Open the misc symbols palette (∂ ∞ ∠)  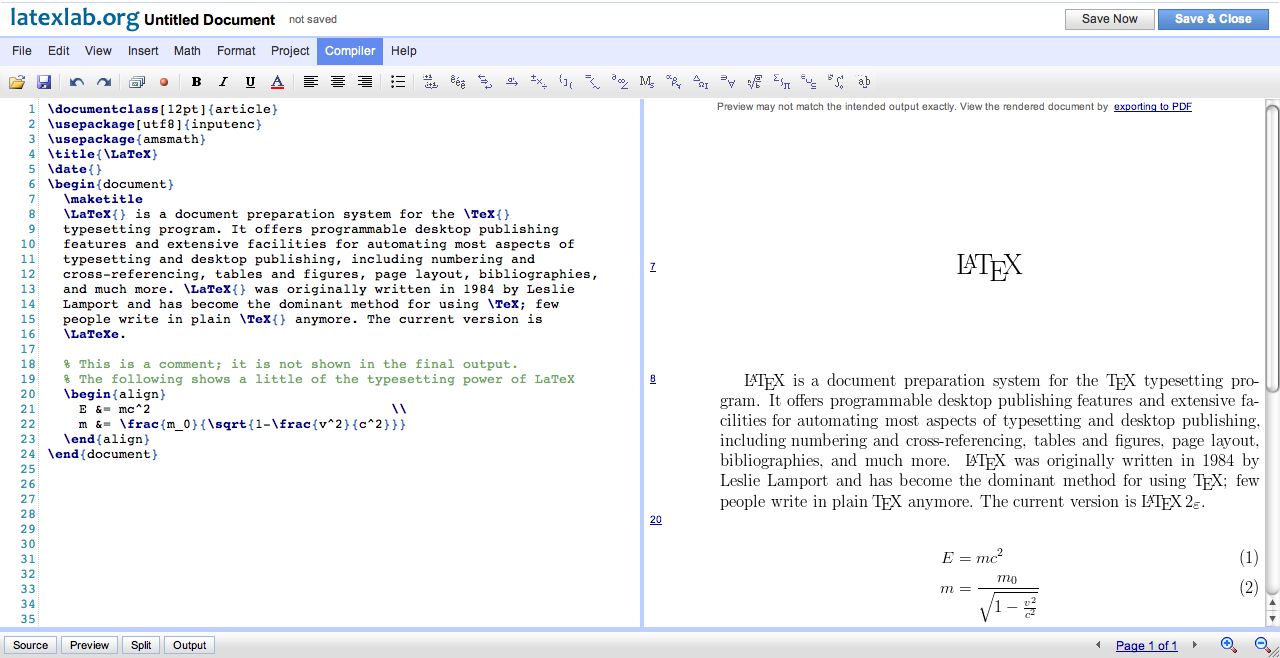(x=620, y=82)
